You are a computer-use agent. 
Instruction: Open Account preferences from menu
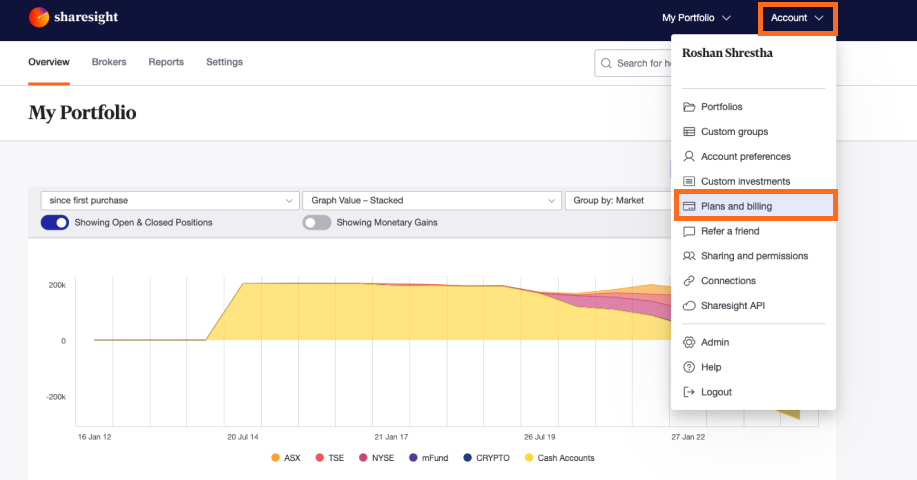click(753, 157)
